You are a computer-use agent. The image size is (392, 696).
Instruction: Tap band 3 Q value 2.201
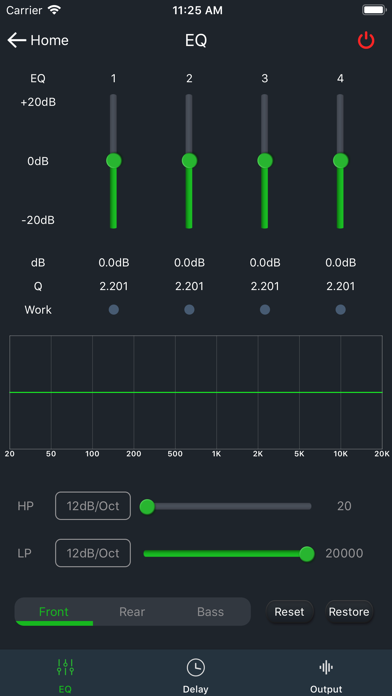point(265,286)
